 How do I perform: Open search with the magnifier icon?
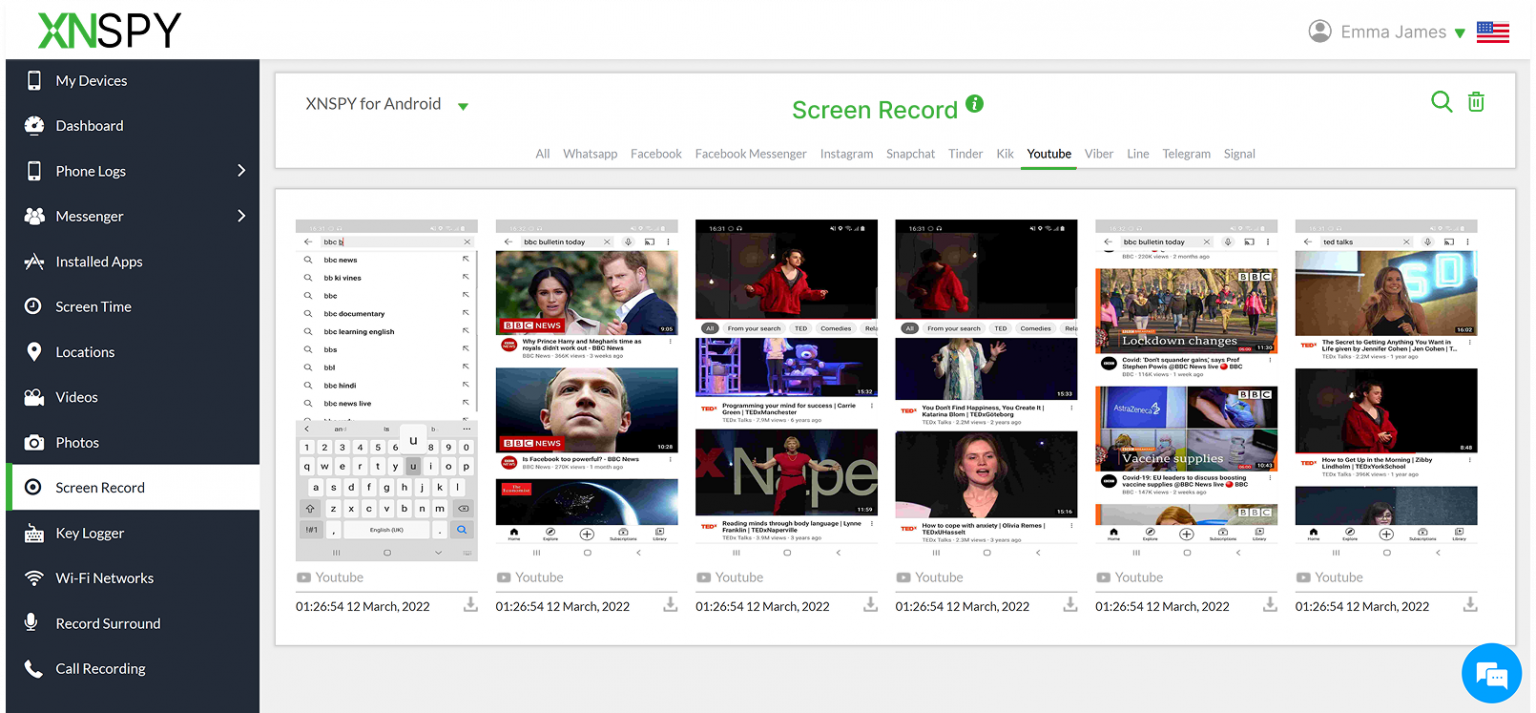tap(1441, 101)
